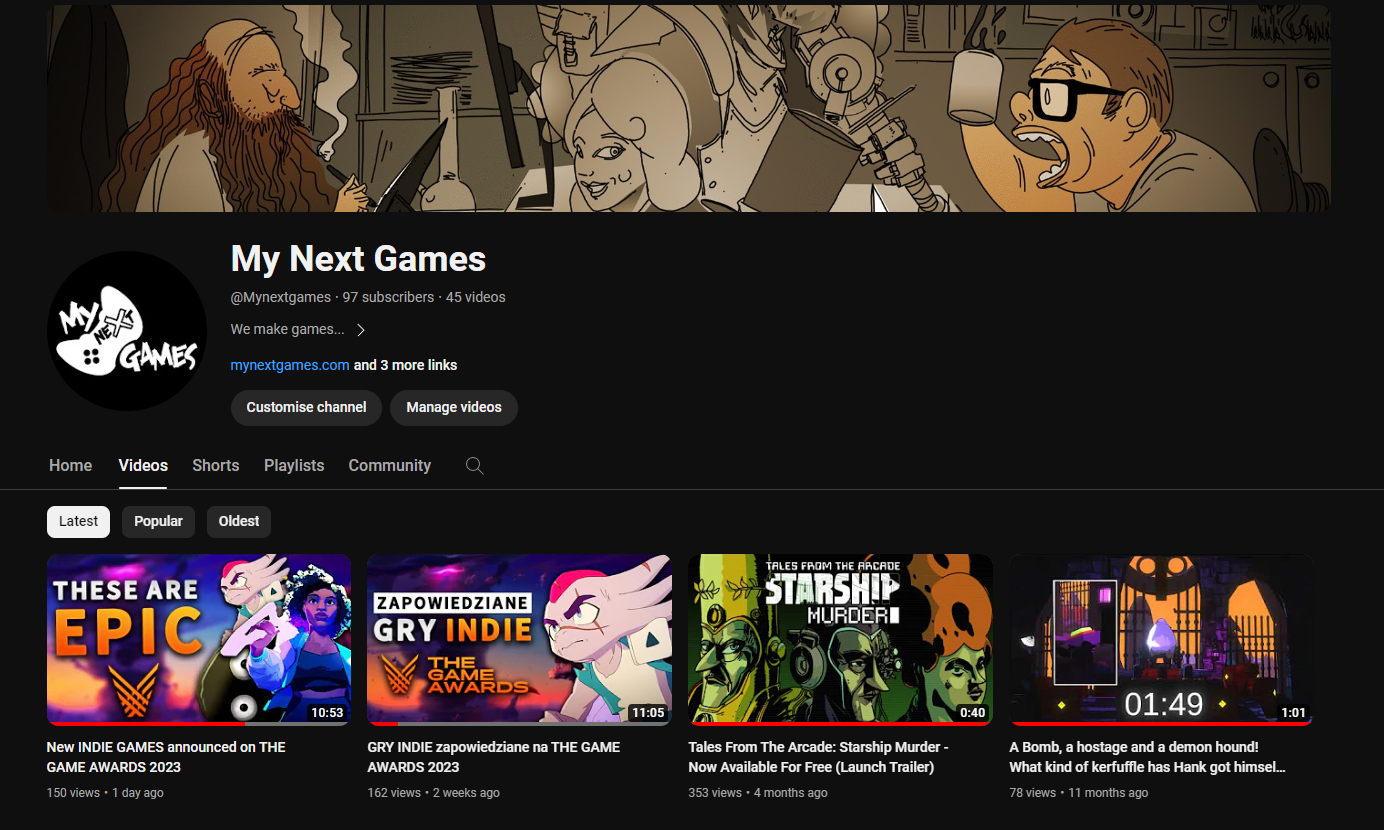Click the 'My Next Games' channel name heading

pos(358,259)
